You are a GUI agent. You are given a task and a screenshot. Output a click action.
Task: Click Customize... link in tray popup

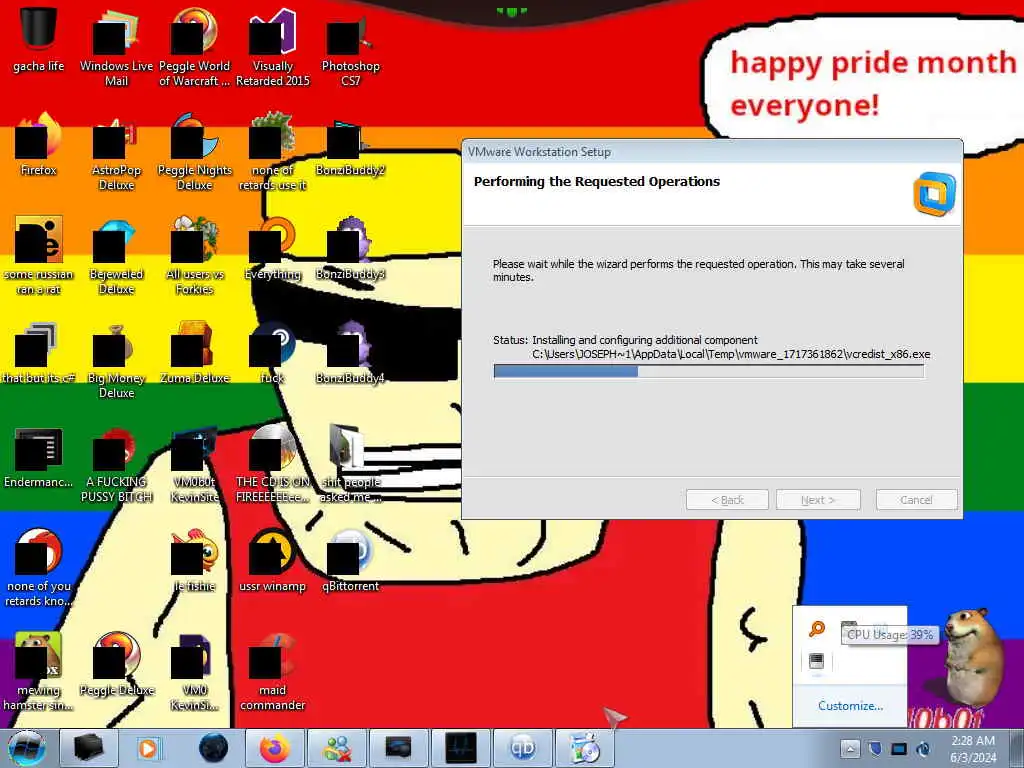pos(850,705)
